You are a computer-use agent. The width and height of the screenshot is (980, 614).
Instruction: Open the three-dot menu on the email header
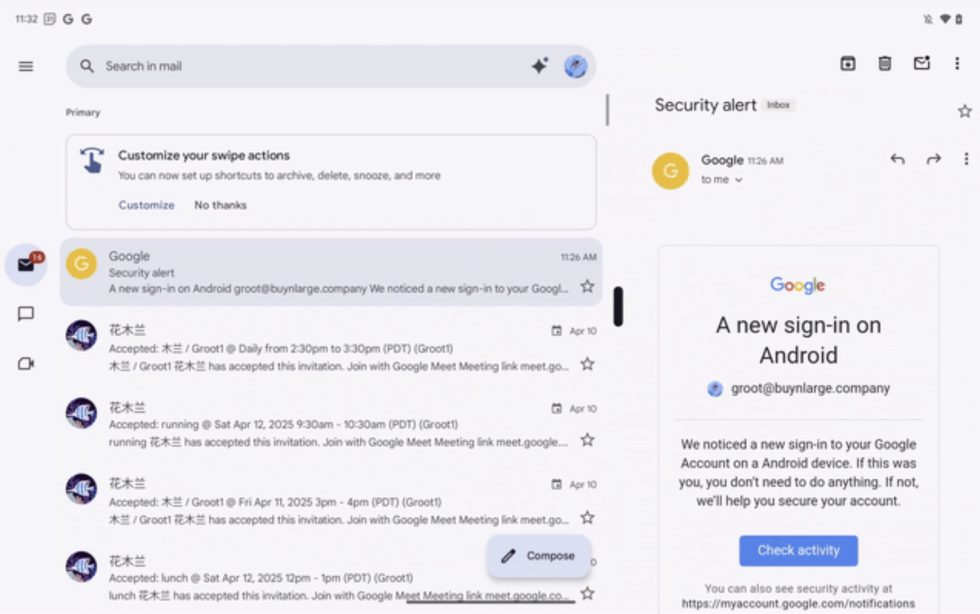coord(964,158)
